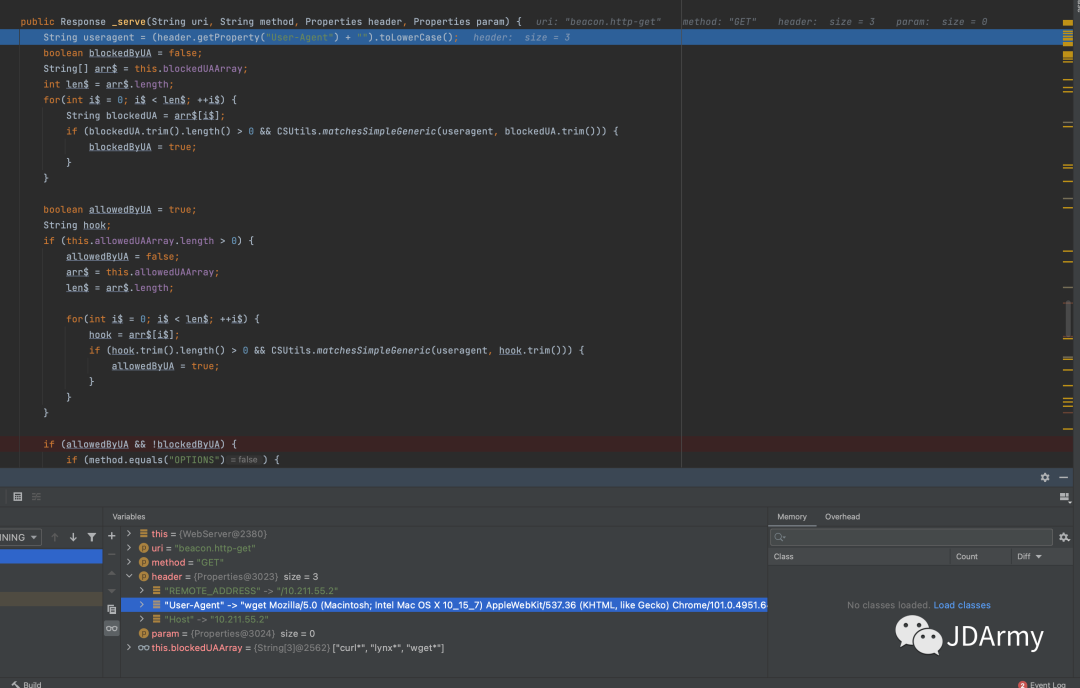Select the Variables panel title
The width and height of the screenshot is (1080, 688).
tap(129, 517)
